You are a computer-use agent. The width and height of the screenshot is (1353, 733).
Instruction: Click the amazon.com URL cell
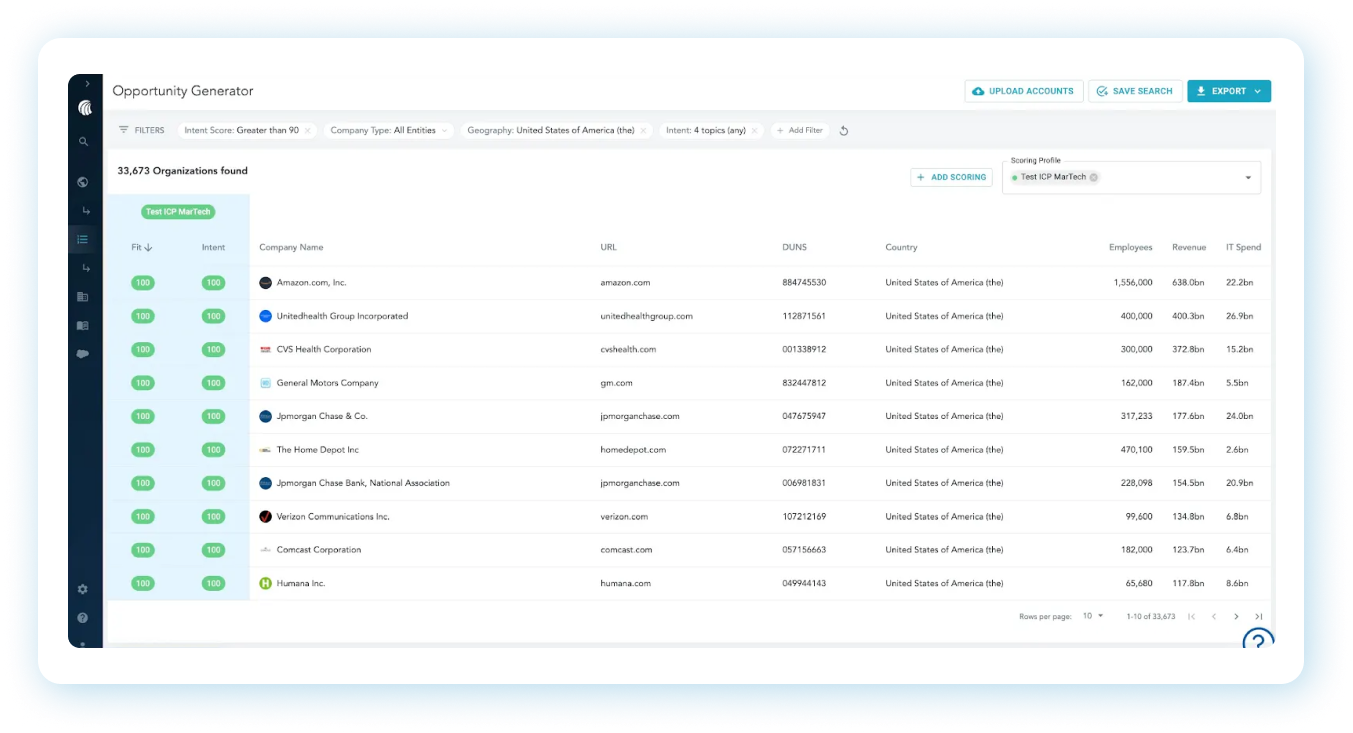625,283
